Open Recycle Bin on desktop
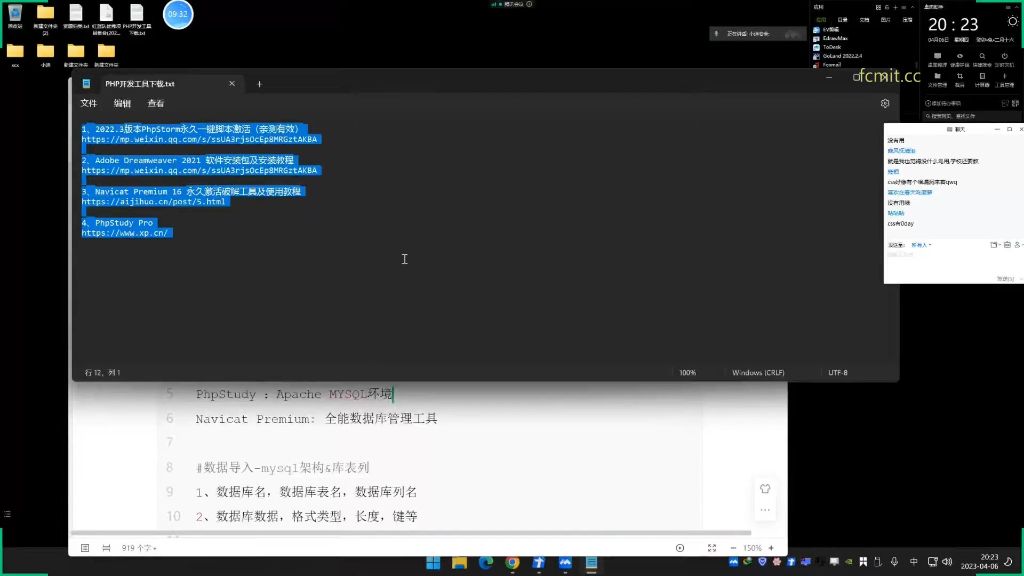Screen dimensions: 1024x576 click(15, 16)
